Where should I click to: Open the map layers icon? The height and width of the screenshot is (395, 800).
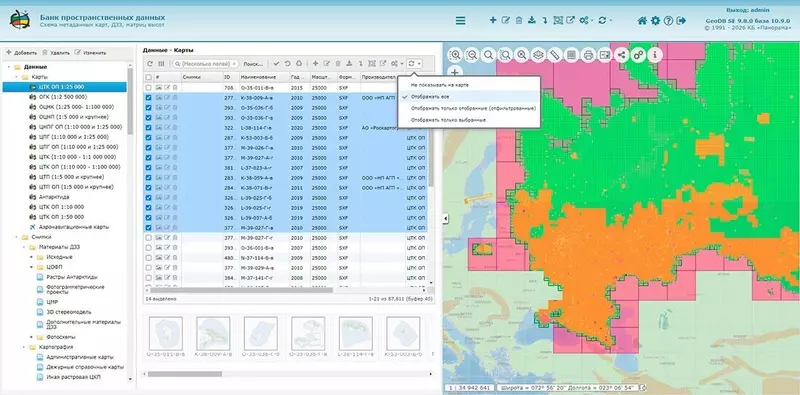click(x=538, y=55)
